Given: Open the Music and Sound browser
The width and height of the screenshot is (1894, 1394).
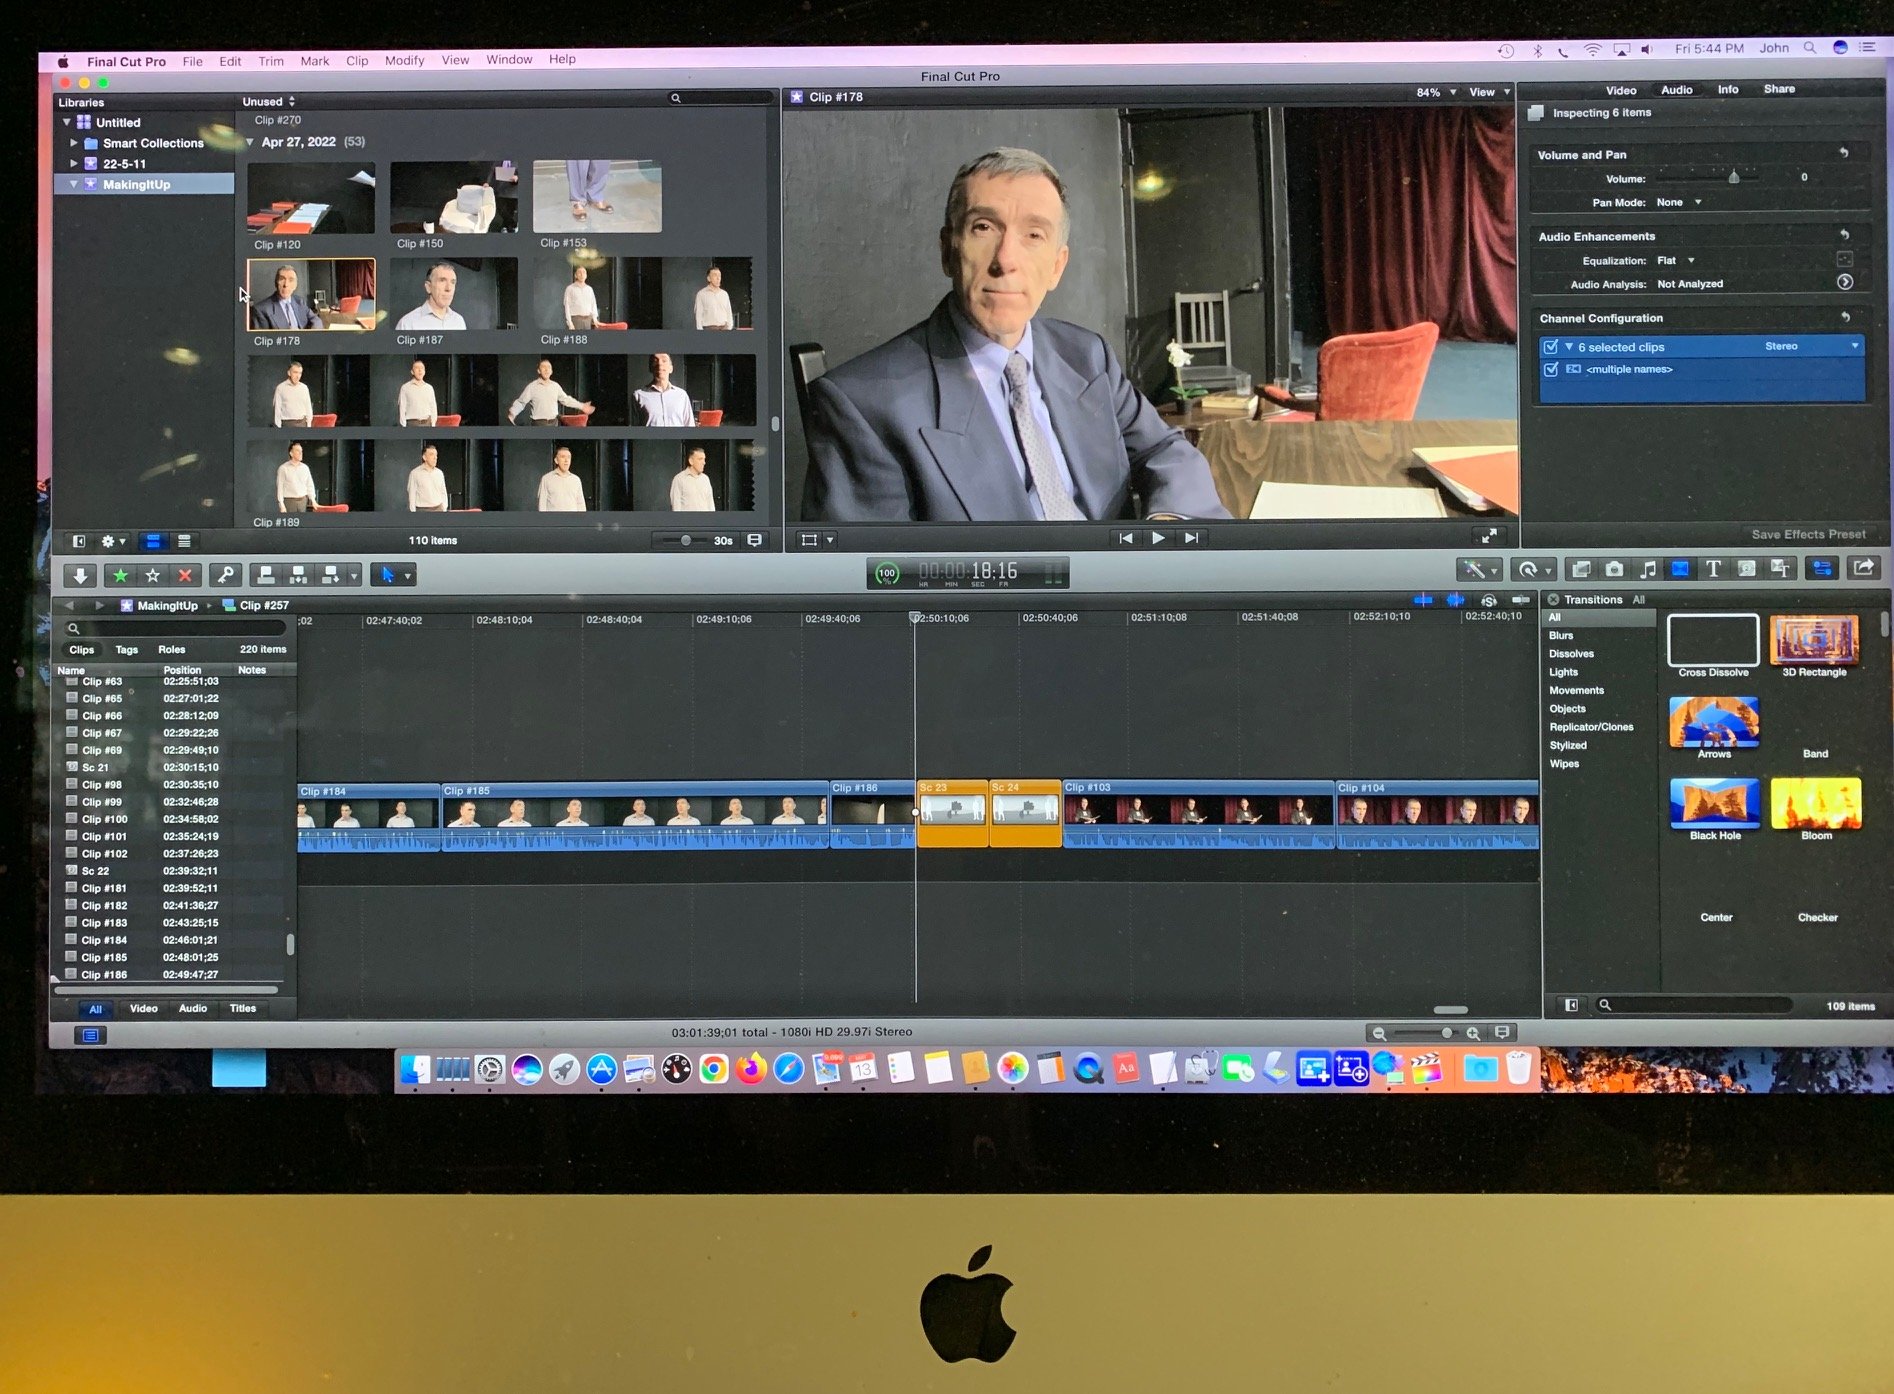Looking at the screenshot, I should point(1648,569).
